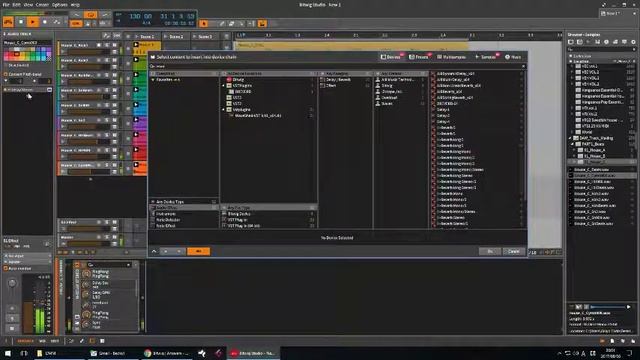Viewport: 640px width, 360px height.
Task: Open the View menu
Action: tap(28, 4)
